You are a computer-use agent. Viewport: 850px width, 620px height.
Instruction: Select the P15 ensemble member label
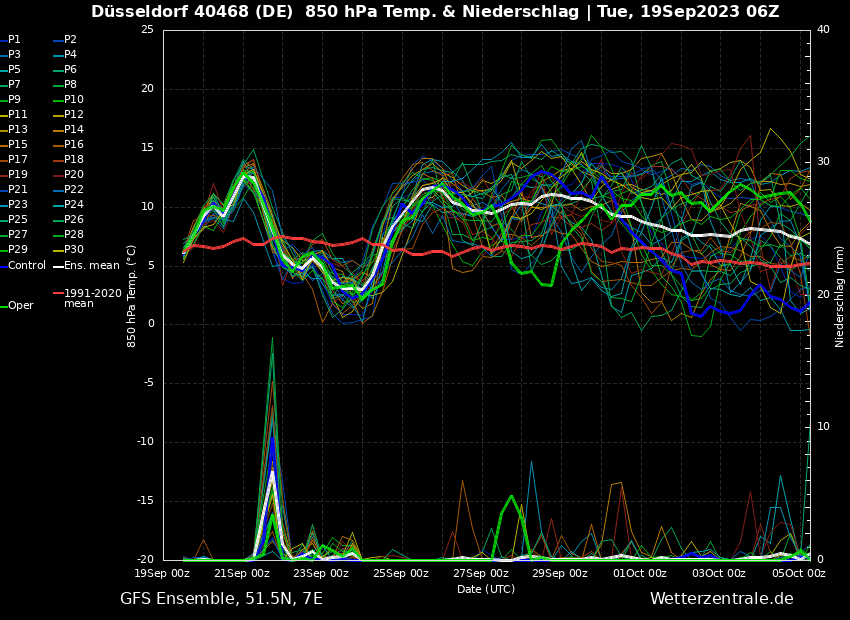pos(18,145)
